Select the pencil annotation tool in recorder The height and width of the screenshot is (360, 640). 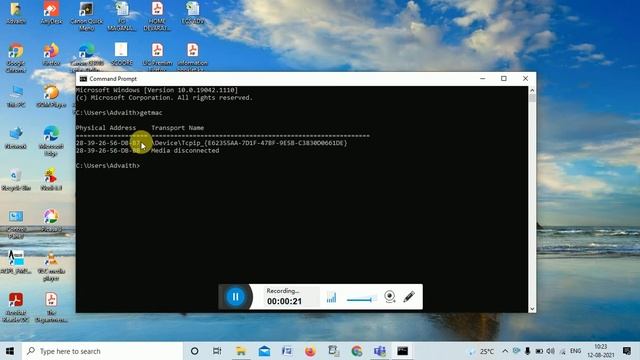409,297
